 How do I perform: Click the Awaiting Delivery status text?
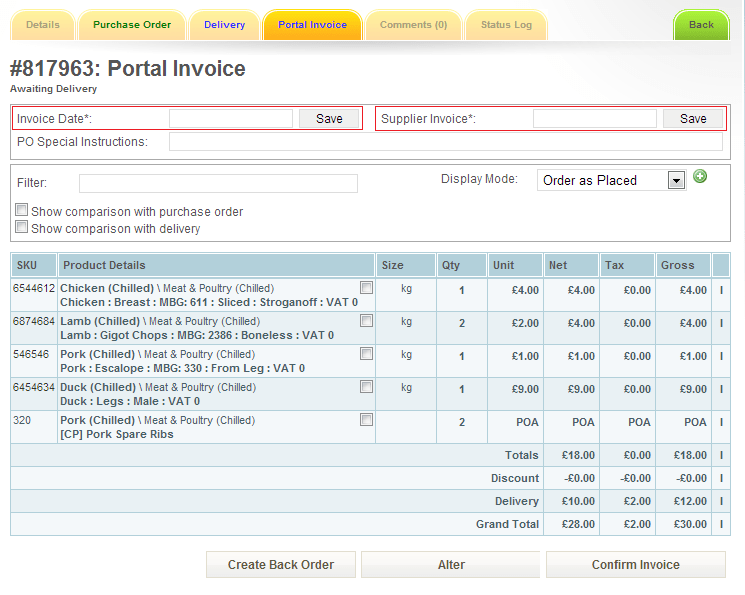click(x=54, y=89)
